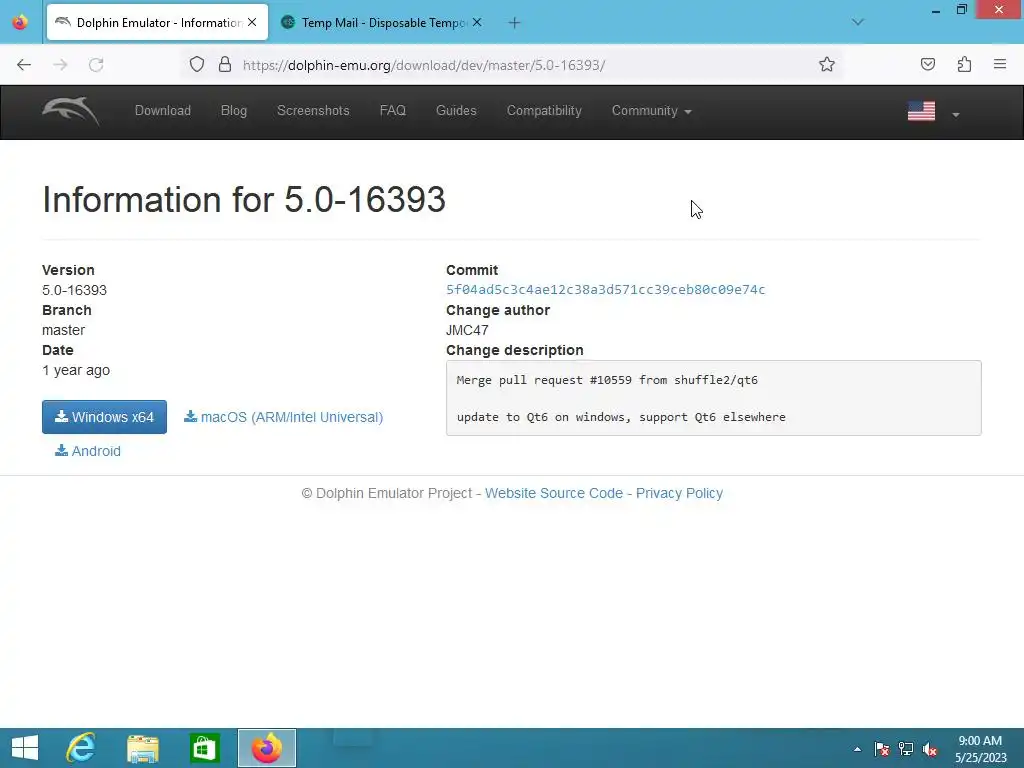Open the Blog nav item
1024x768 pixels.
pyautogui.click(x=234, y=110)
